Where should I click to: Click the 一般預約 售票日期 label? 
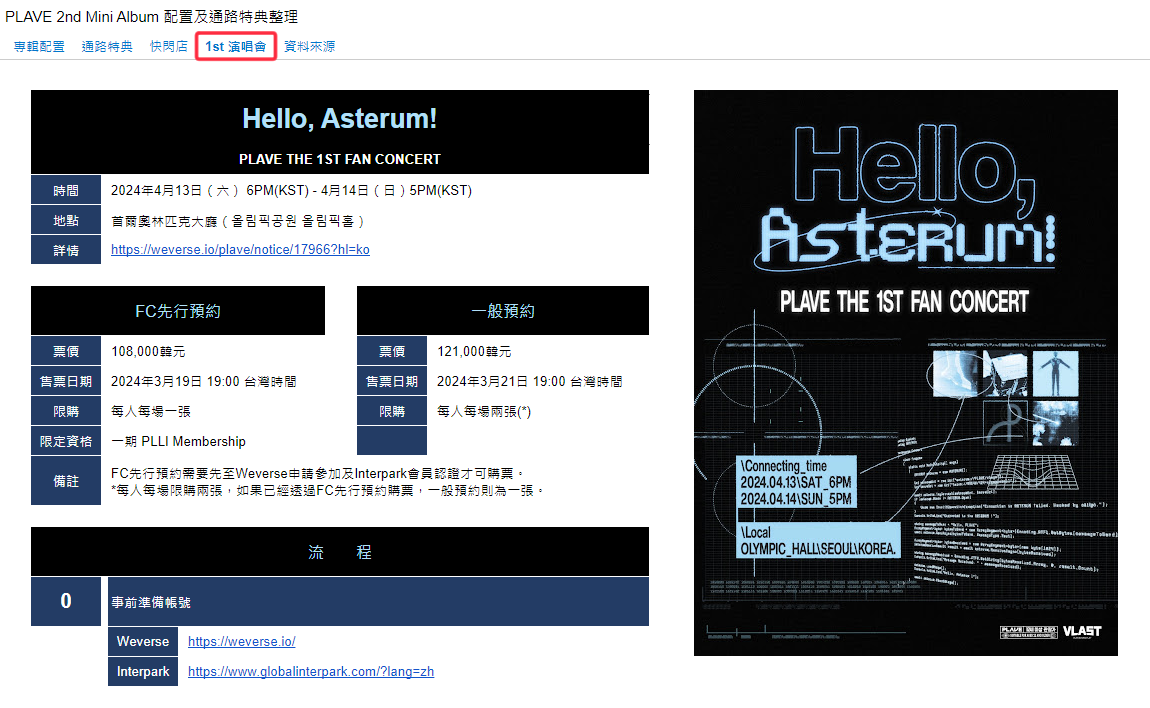pyautogui.click(x=392, y=382)
